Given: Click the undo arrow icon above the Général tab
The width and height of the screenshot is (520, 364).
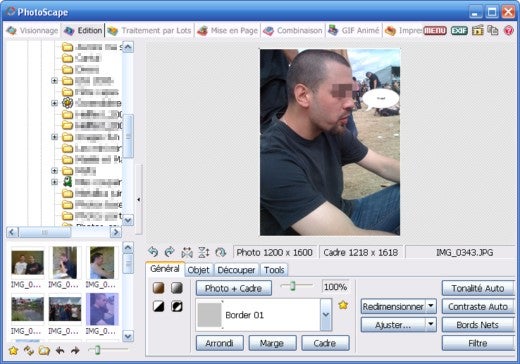Looking at the screenshot, I should 153,252.
